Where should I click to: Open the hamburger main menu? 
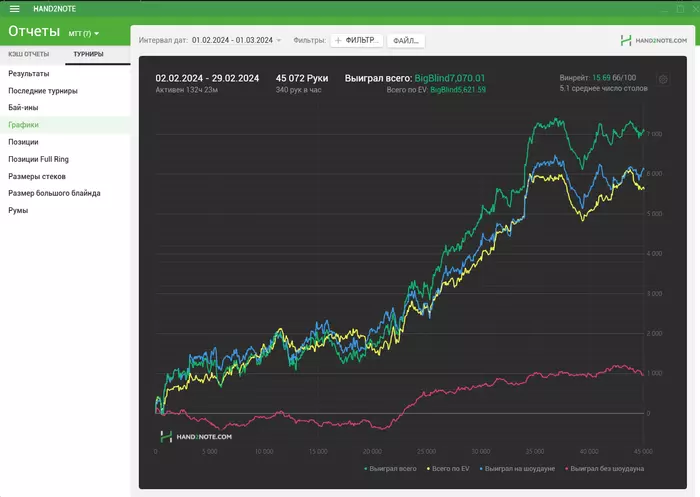pos(15,9)
